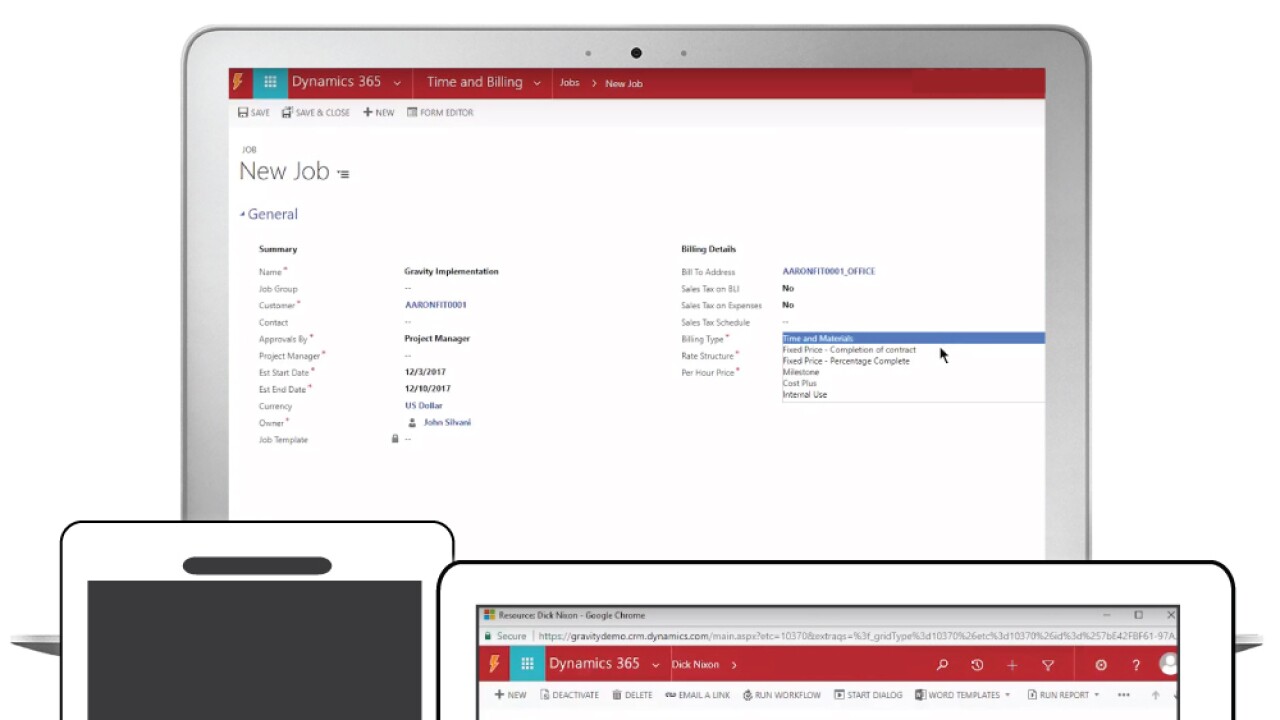
Task: Click the Save & Close toolbar button
Action: (x=316, y=113)
